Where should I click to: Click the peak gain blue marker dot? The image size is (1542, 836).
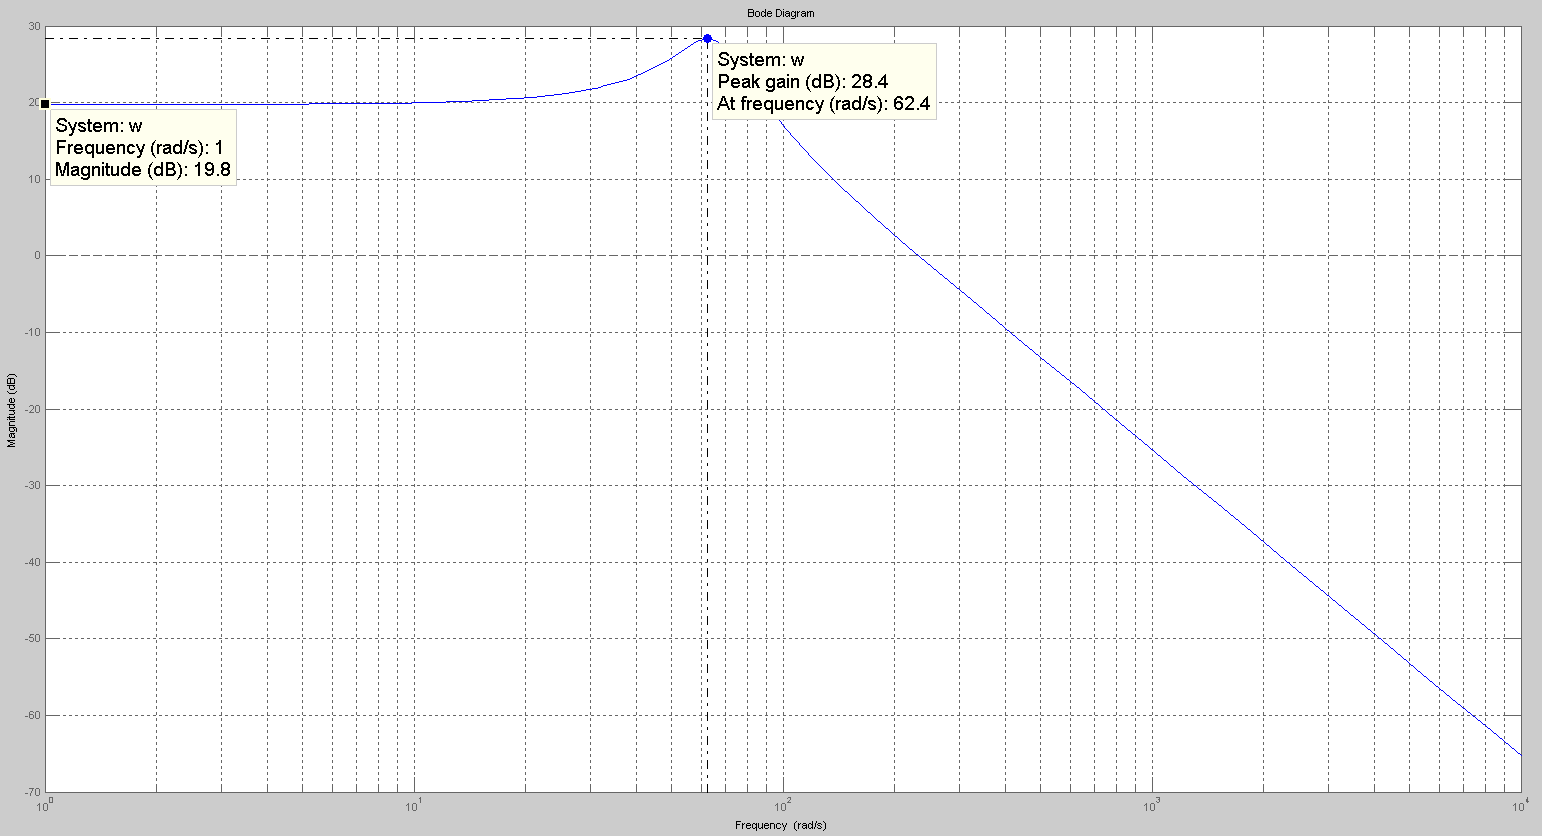(x=707, y=39)
